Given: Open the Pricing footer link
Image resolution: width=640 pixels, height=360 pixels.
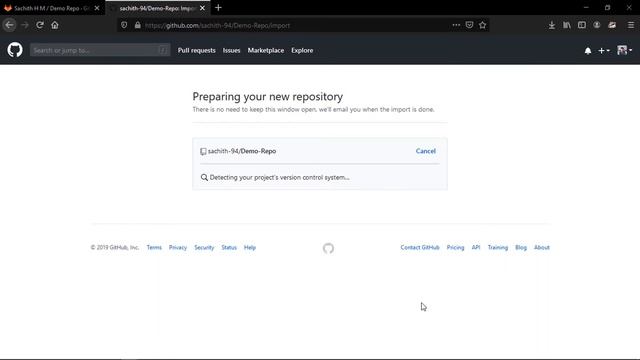Looking at the screenshot, I should (456, 247).
